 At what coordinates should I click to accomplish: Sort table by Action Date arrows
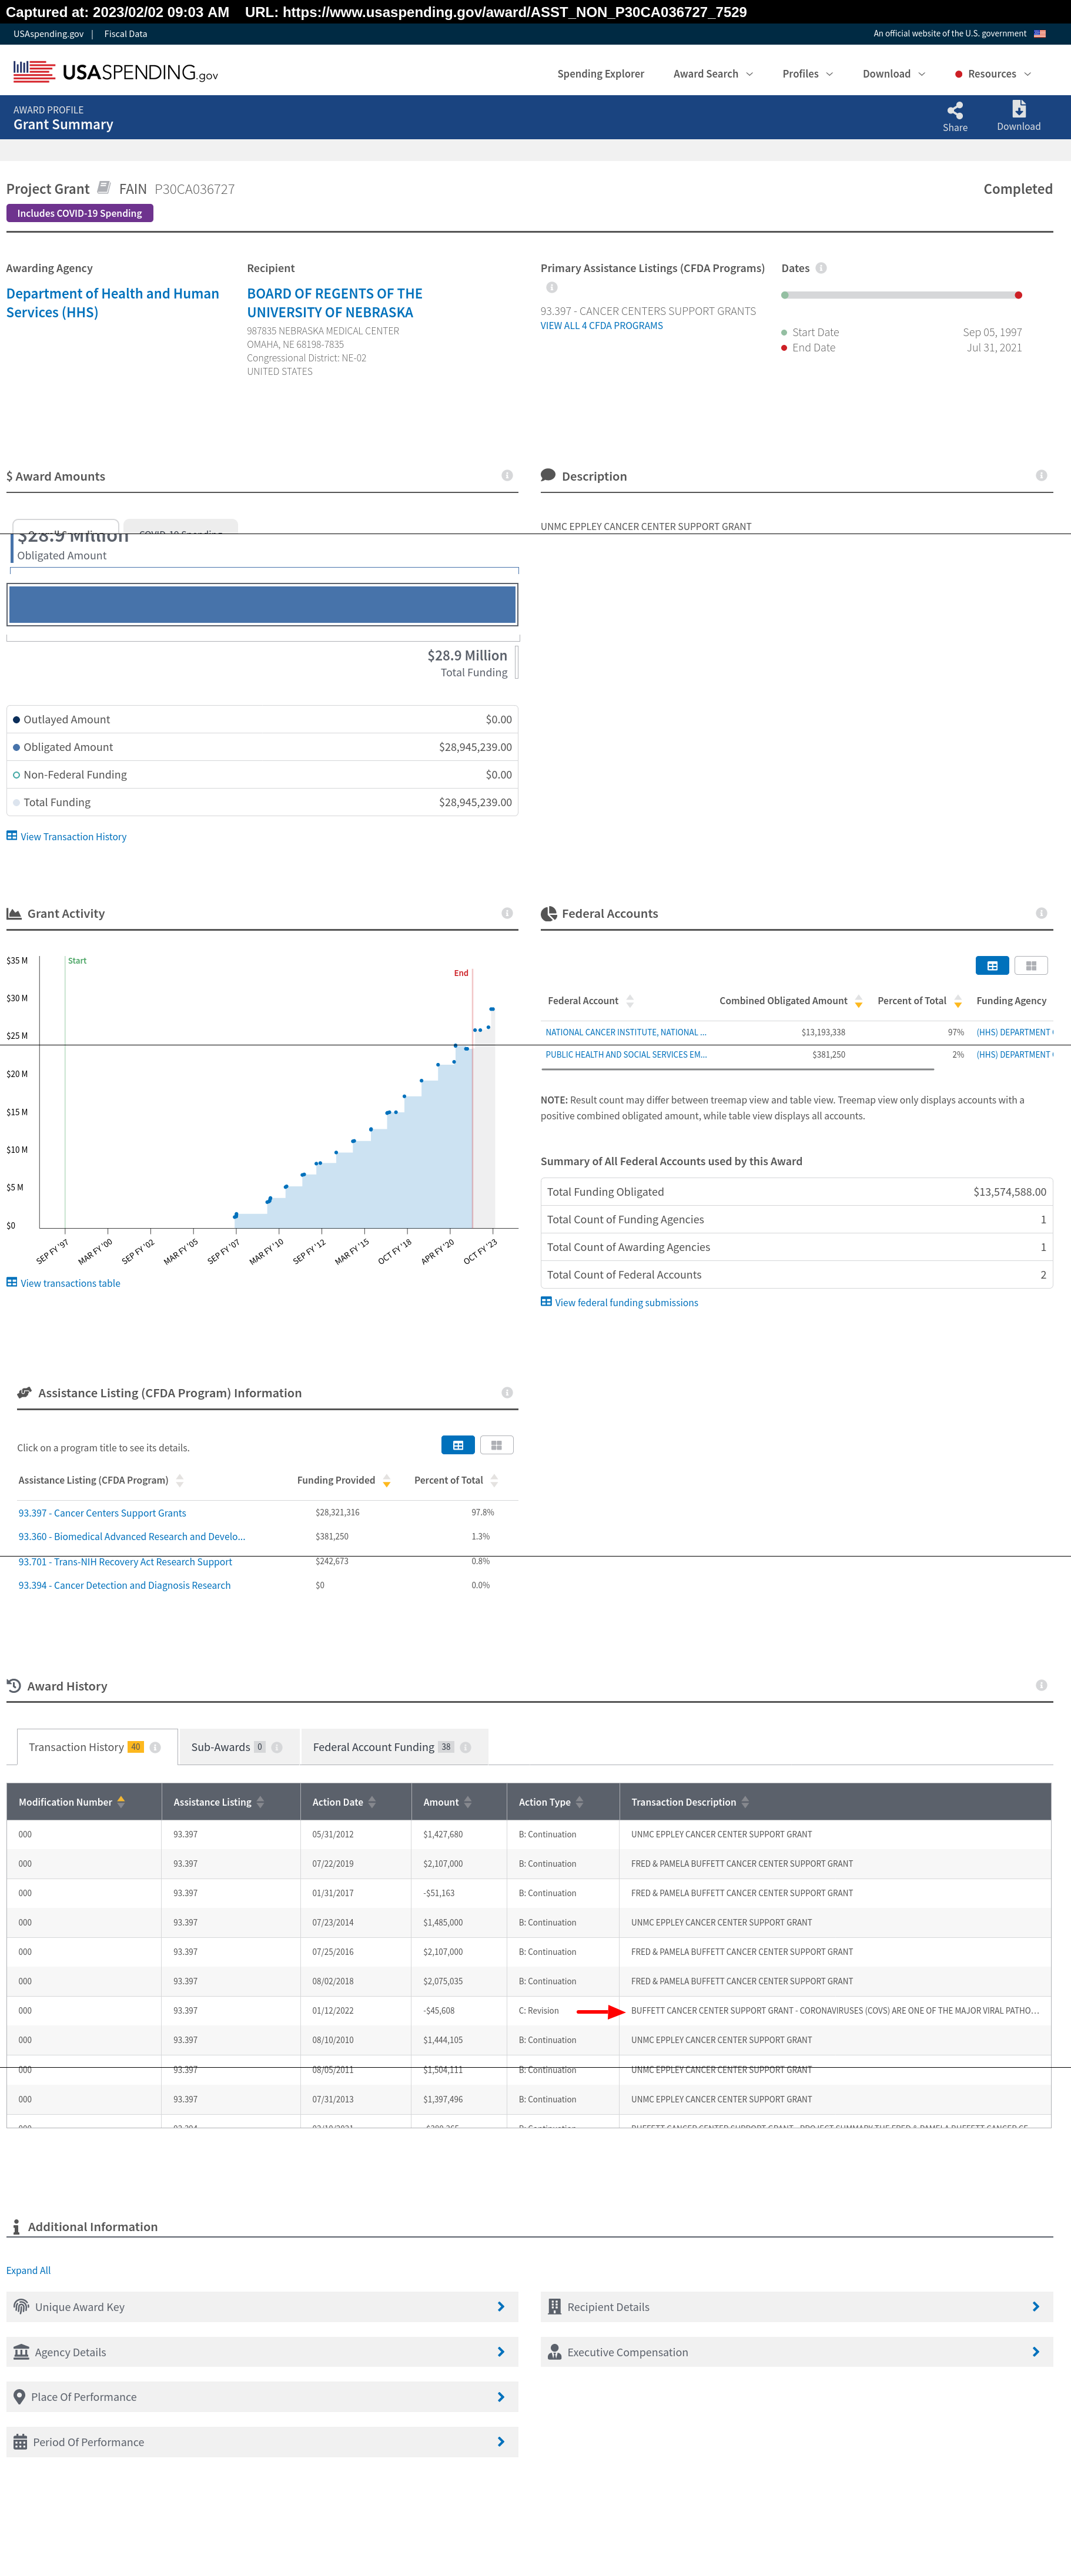tap(372, 1802)
